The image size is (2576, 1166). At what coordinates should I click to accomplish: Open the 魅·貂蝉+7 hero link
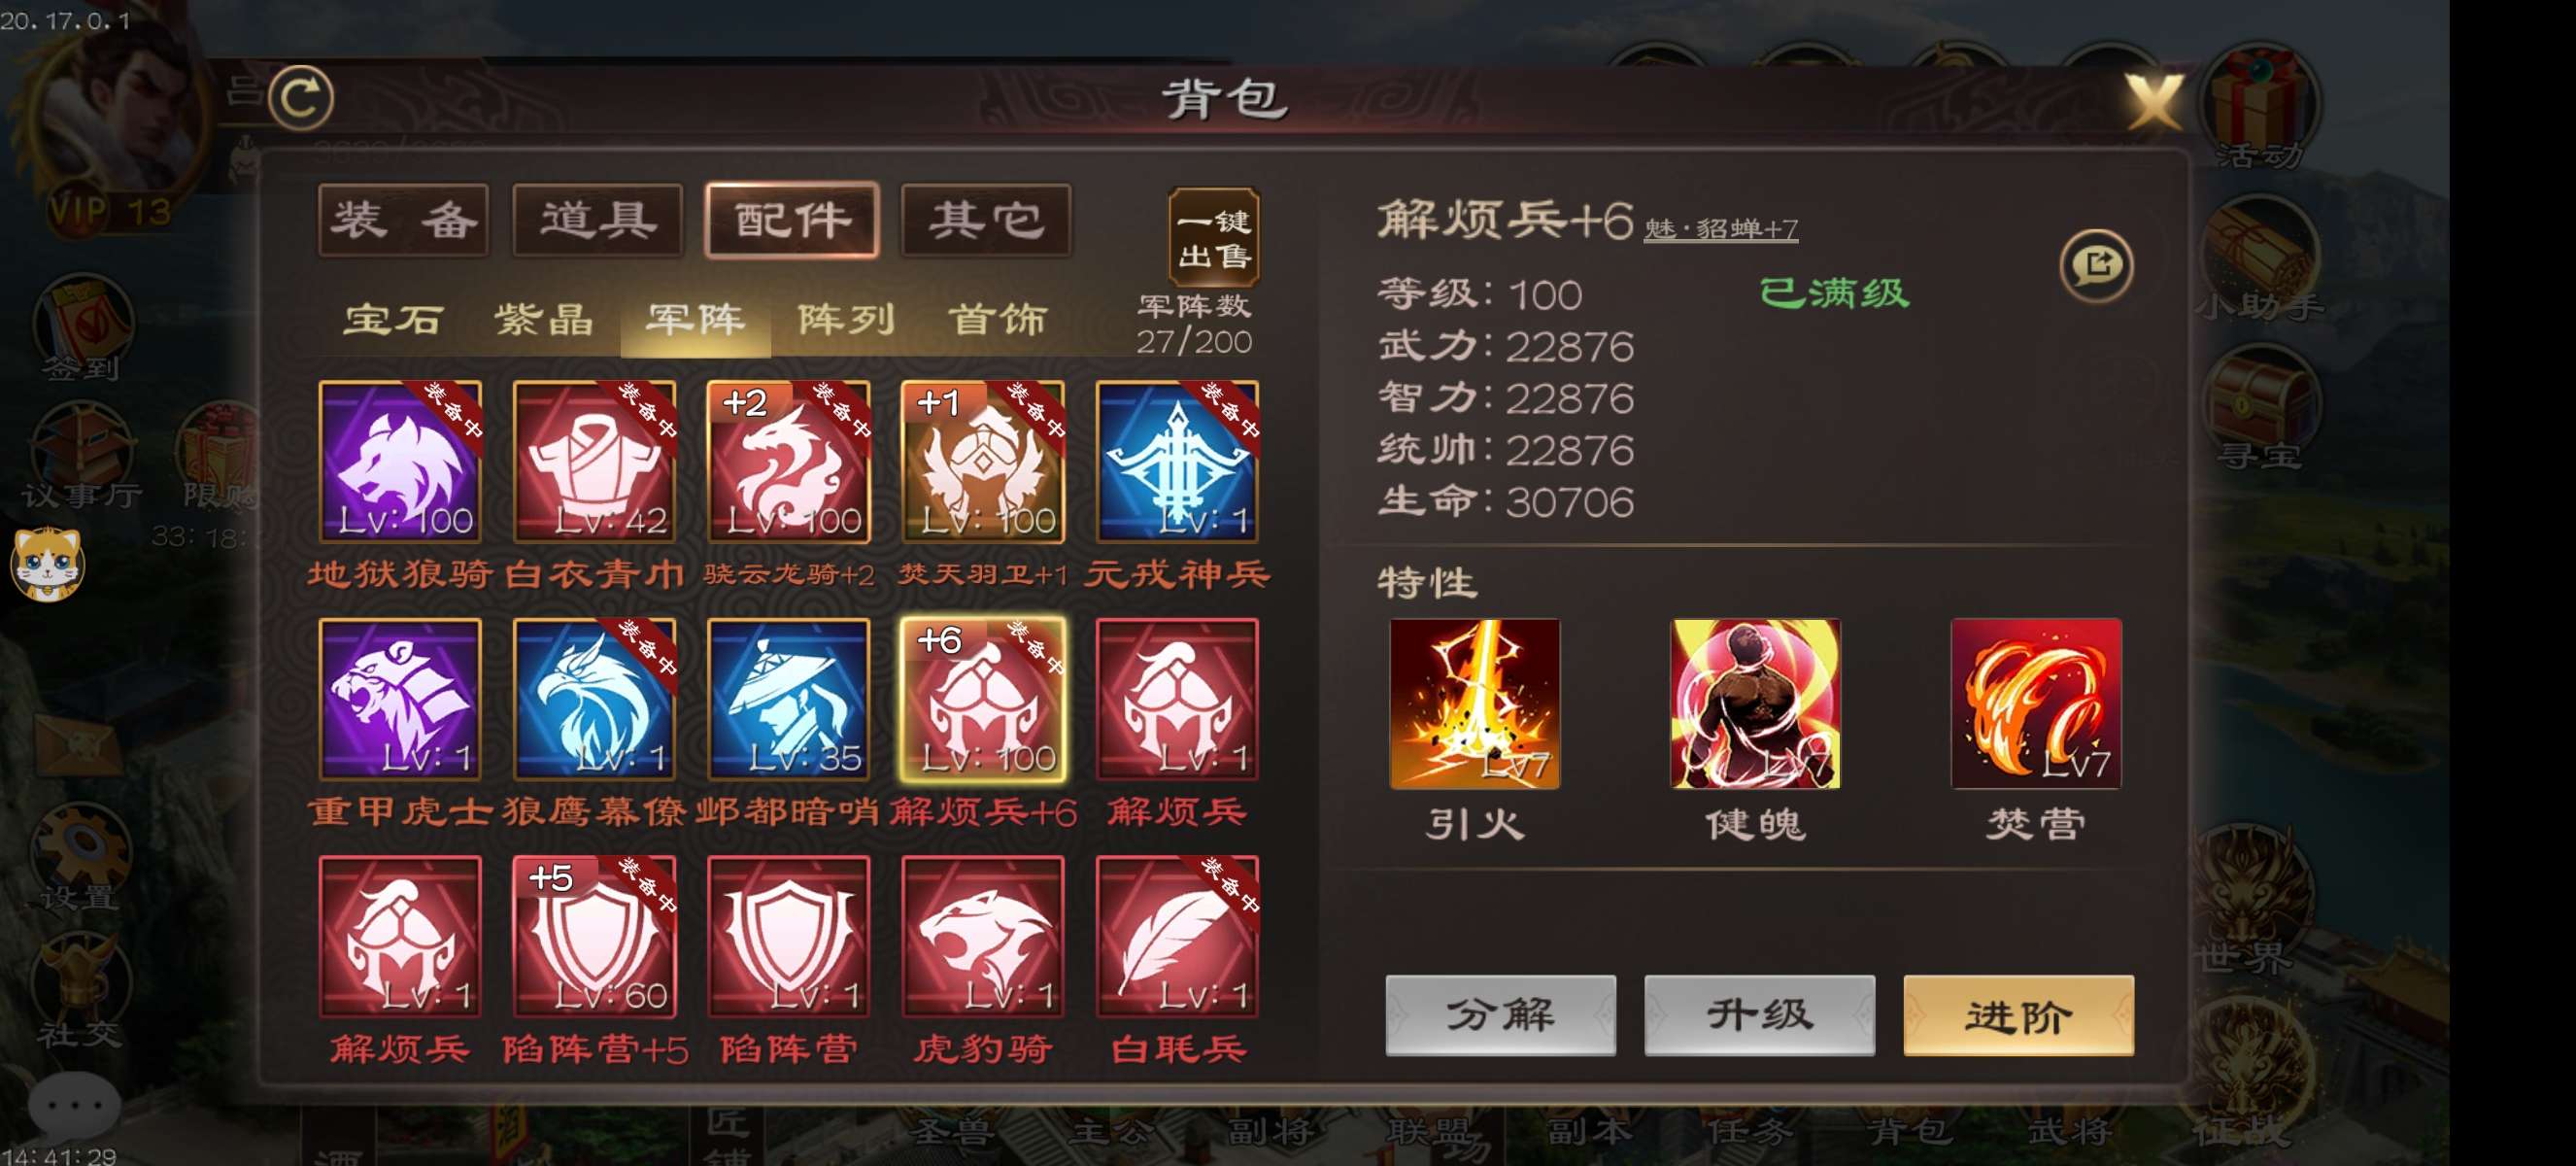[x=1720, y=229]
